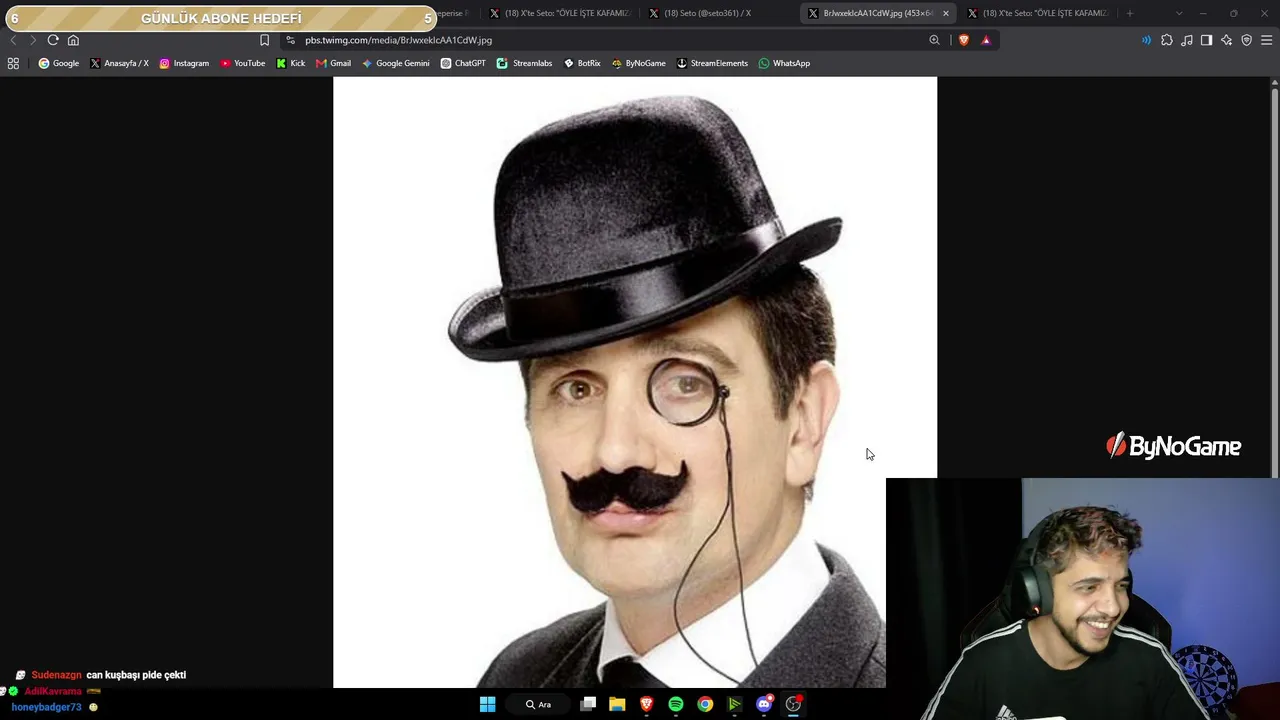Open the ByNoGame bookmark

639,63
